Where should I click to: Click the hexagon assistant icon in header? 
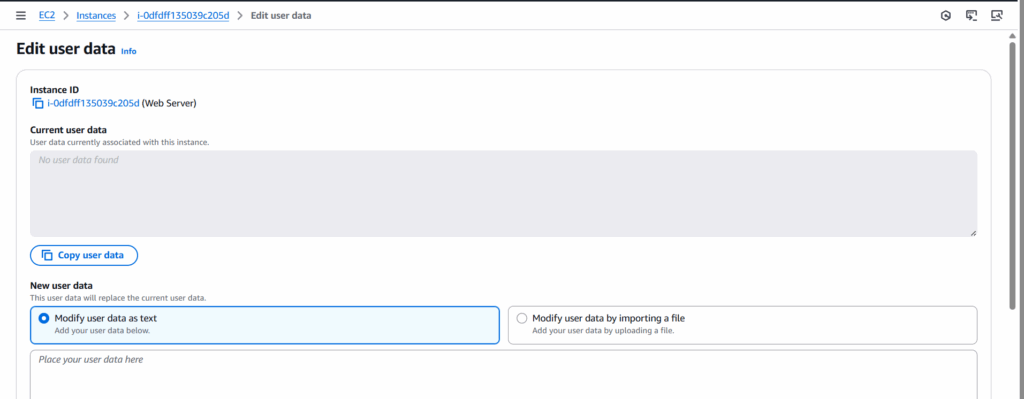(946, 16)
